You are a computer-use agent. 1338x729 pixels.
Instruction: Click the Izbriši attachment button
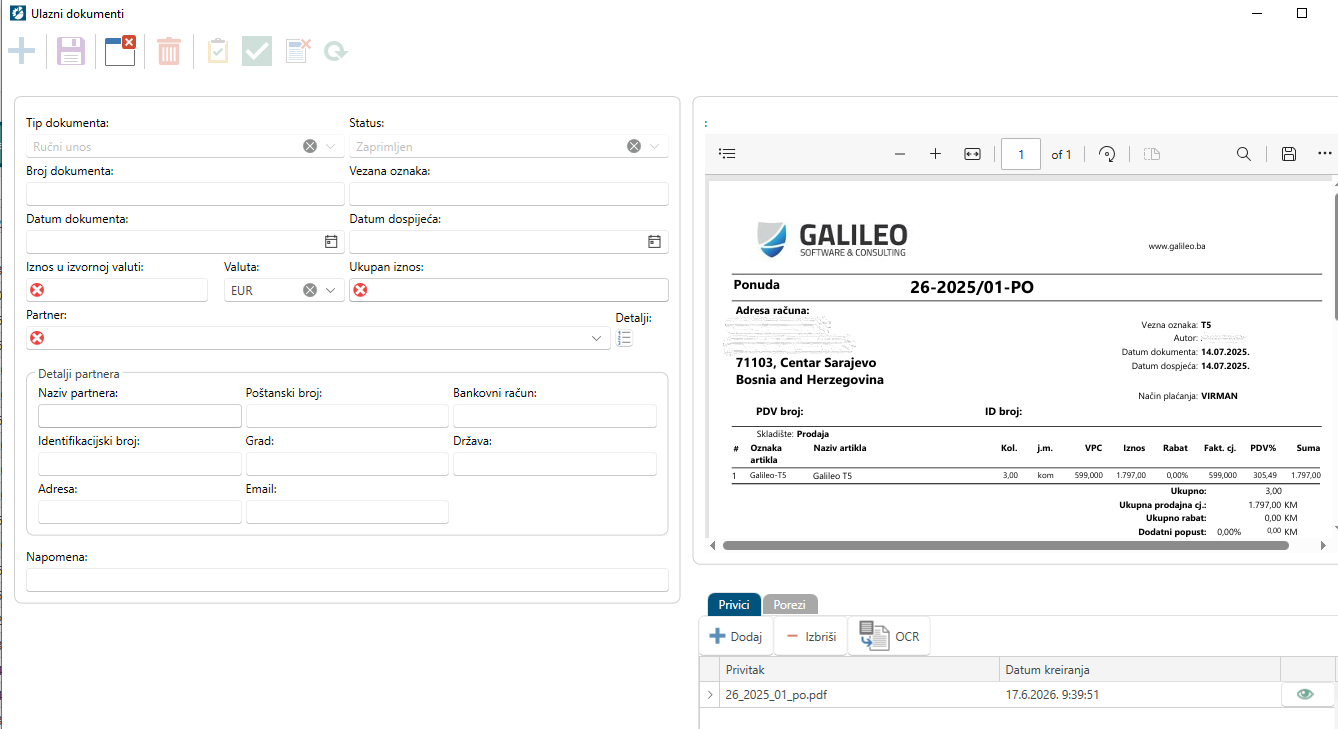(810, 636)
